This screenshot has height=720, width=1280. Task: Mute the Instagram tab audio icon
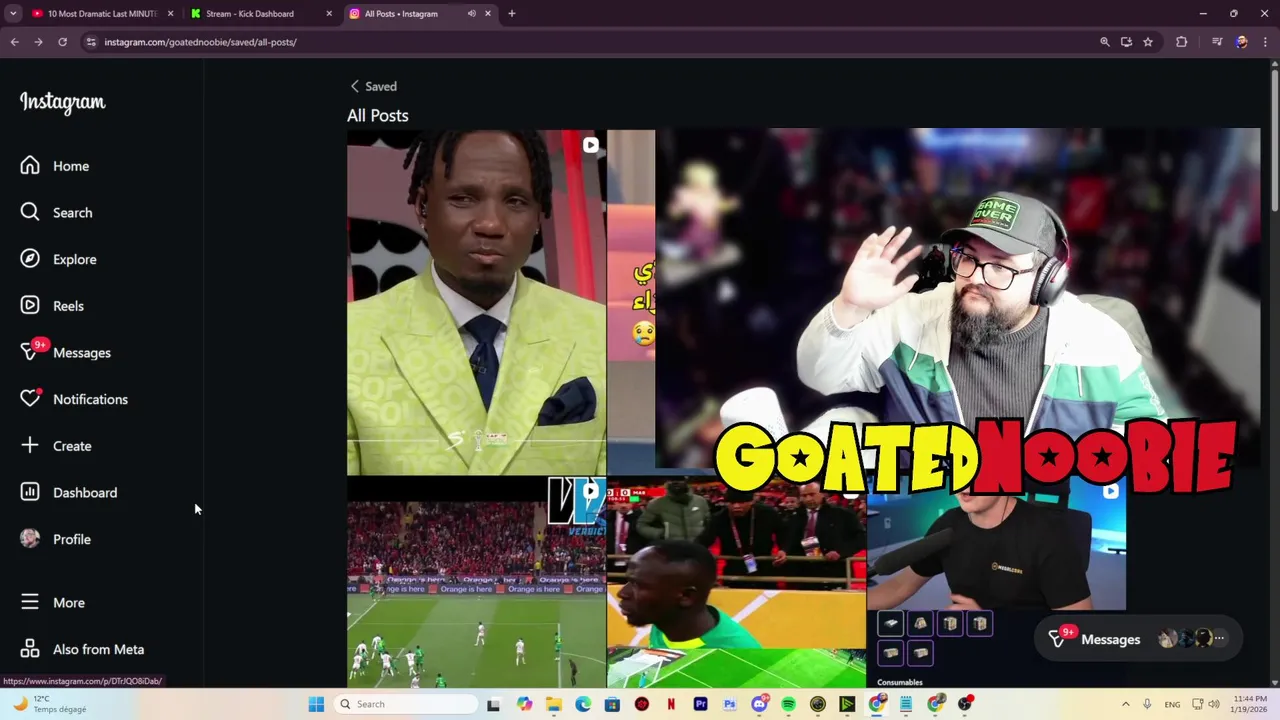click(472, 14)
